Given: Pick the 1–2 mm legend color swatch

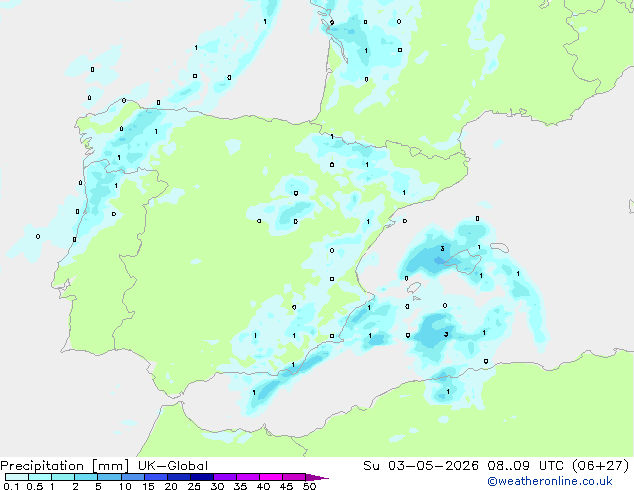Looking at the screenshot, I should [63, 477].
